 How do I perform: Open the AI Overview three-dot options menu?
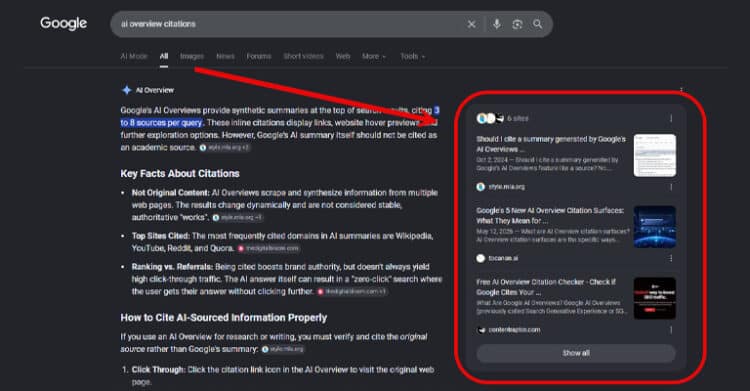click(x=681, y=90)
